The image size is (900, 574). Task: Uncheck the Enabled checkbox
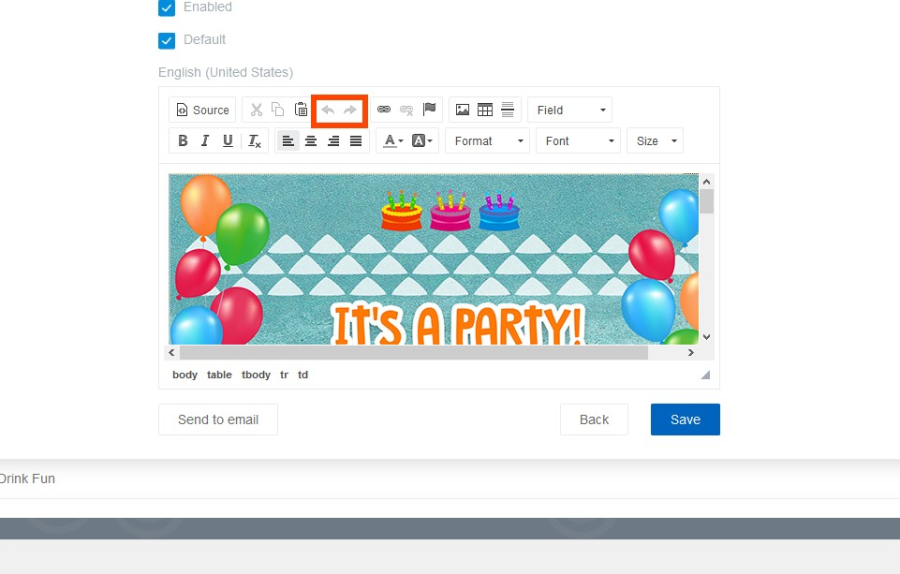[167, 8]
